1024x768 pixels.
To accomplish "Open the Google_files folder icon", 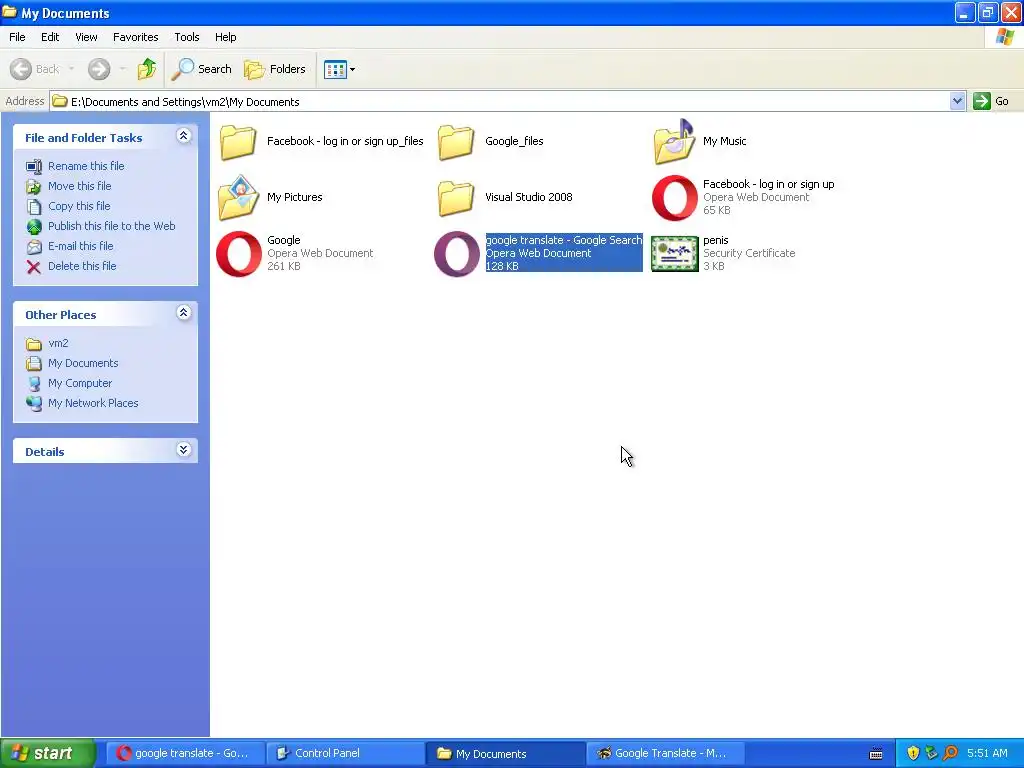I will coord(456,142).
